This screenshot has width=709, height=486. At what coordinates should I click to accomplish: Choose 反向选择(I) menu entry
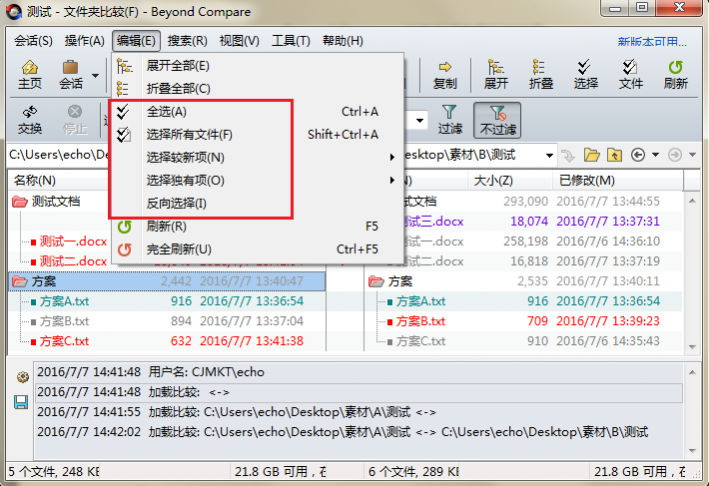(x=258, y=203)
